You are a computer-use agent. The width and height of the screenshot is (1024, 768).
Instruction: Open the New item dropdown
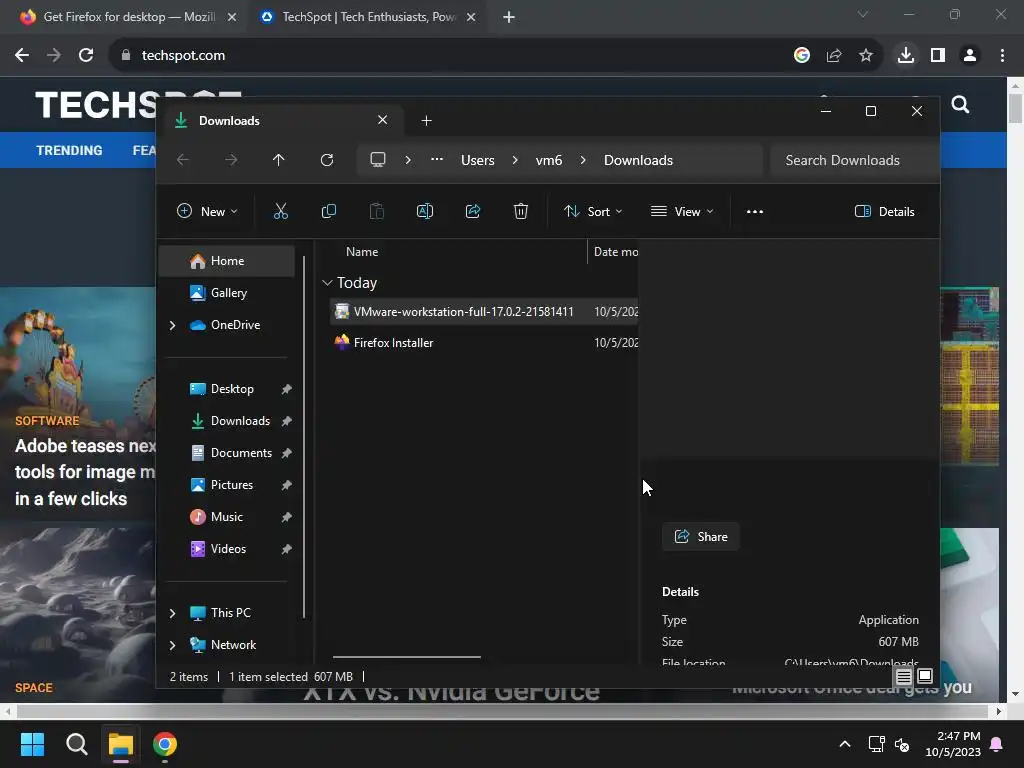[x=207, y=212]
